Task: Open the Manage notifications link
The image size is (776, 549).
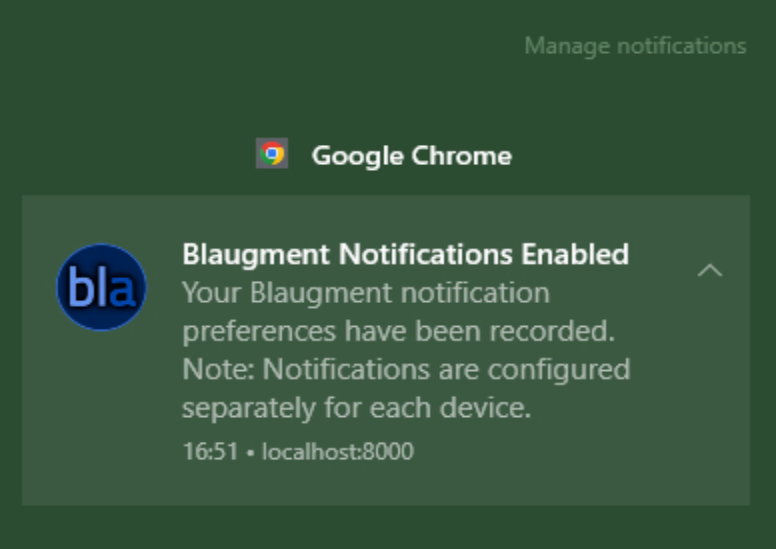Action: pyautogui.click(x=635, y=47)
